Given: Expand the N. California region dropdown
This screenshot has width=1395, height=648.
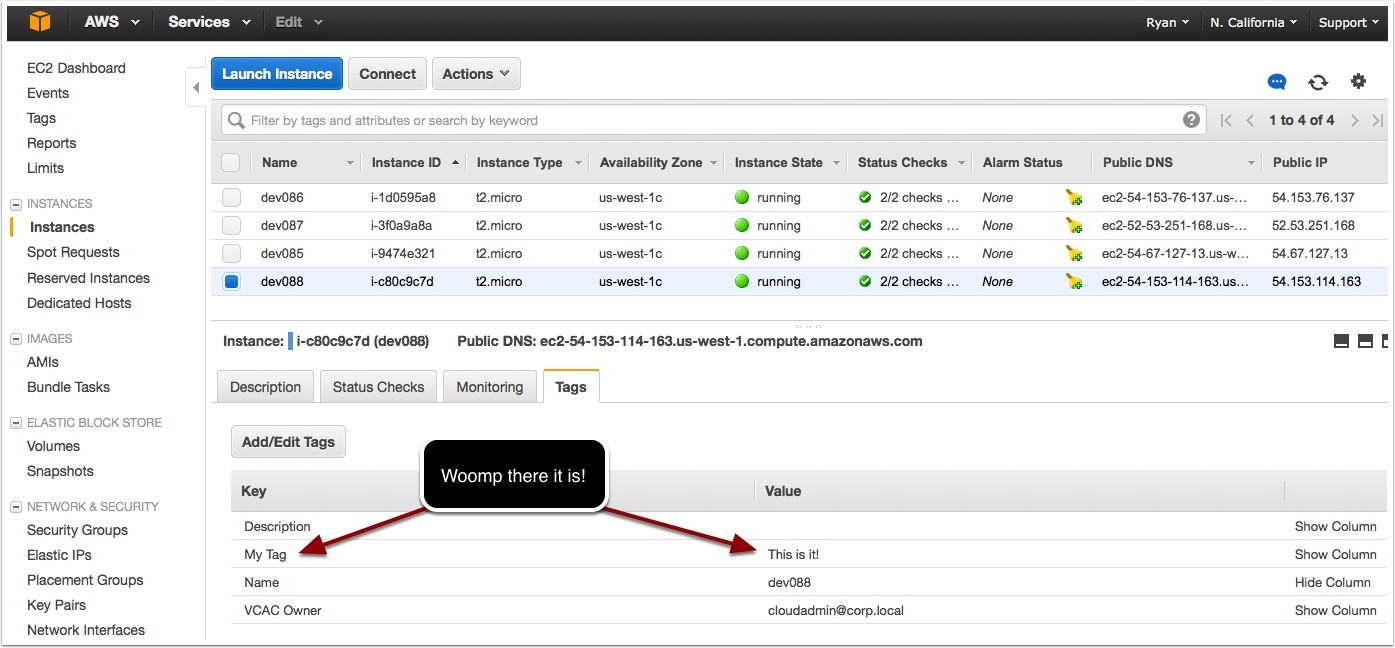Looking at the screenshot, I should [1253, 22].
